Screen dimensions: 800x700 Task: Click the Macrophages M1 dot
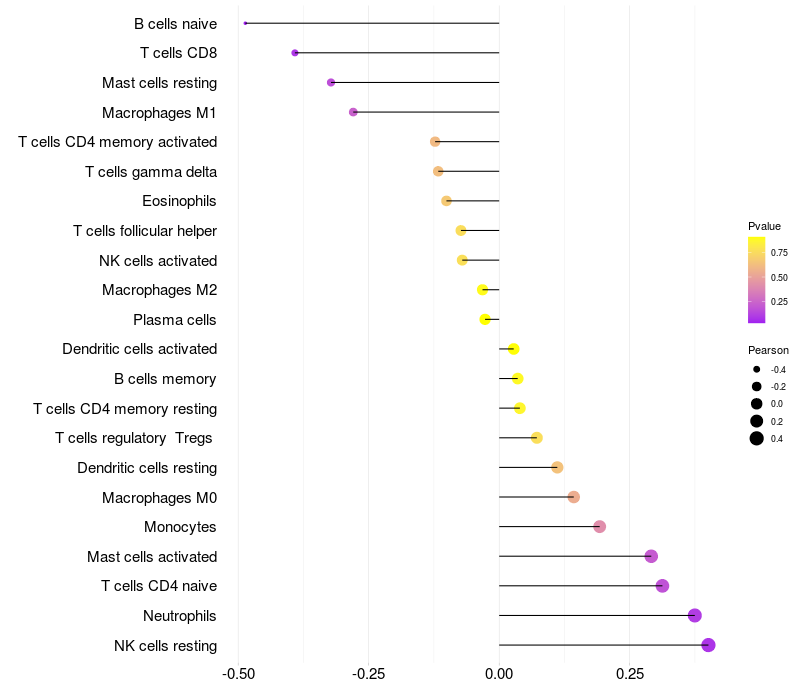[353, 112]
